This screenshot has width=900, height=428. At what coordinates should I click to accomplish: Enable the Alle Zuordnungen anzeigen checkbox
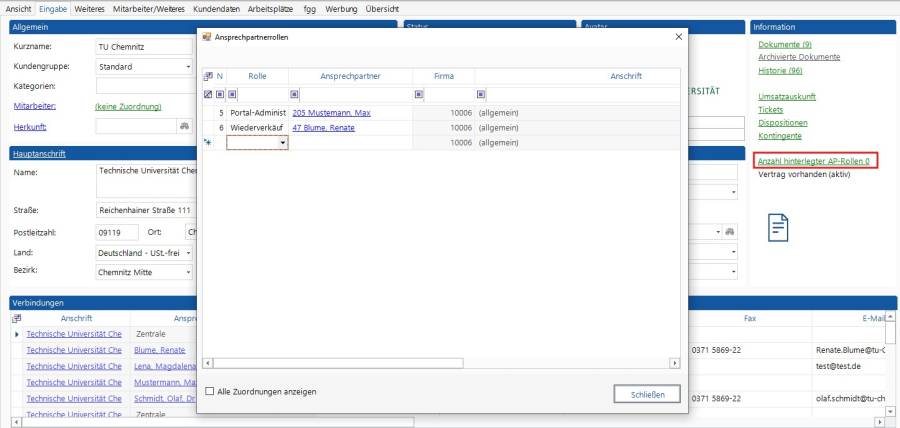pyautogui.click(x=209, y=391)
